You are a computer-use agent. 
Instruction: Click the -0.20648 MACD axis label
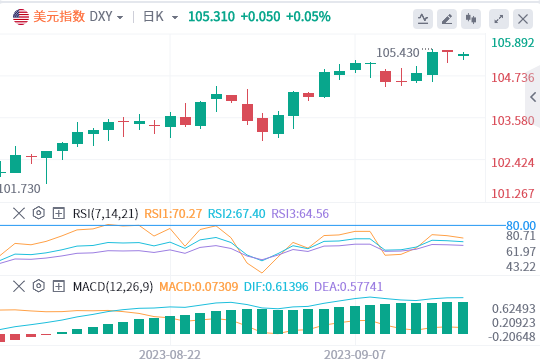point(511,337)
